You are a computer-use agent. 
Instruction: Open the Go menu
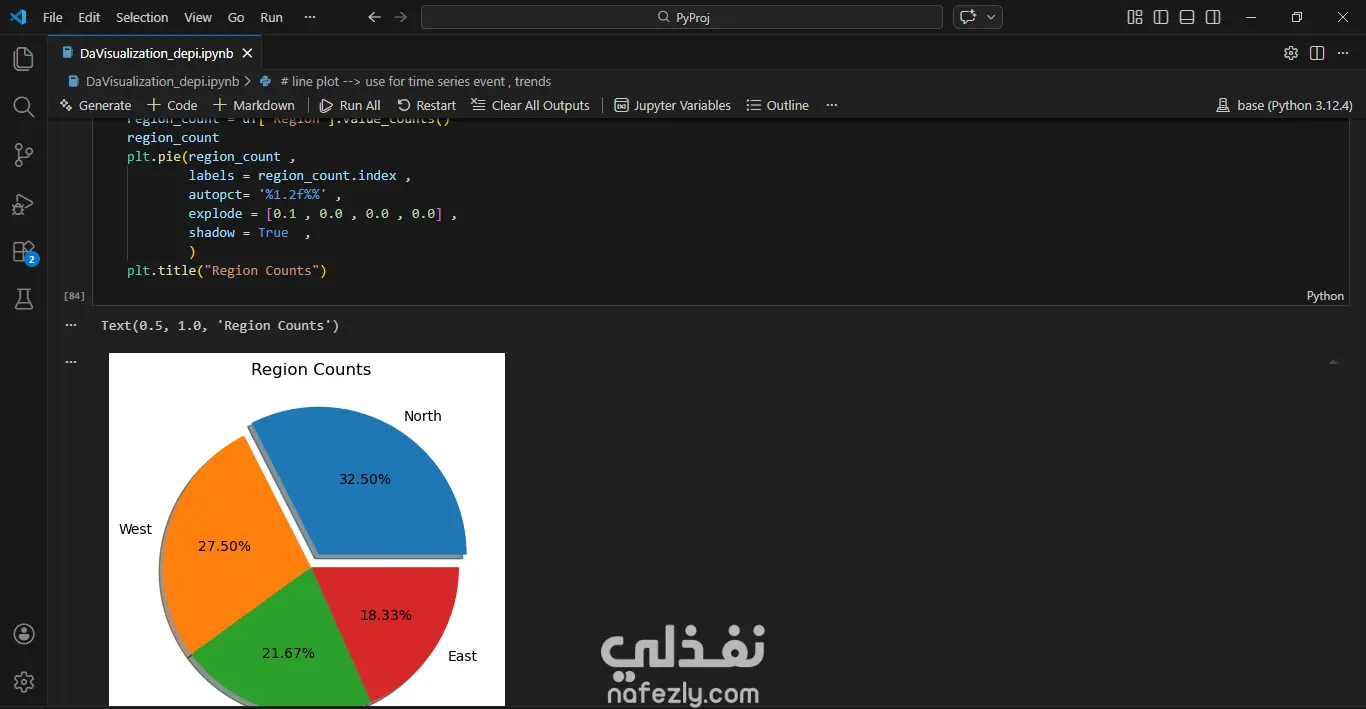tap(236, 17)
